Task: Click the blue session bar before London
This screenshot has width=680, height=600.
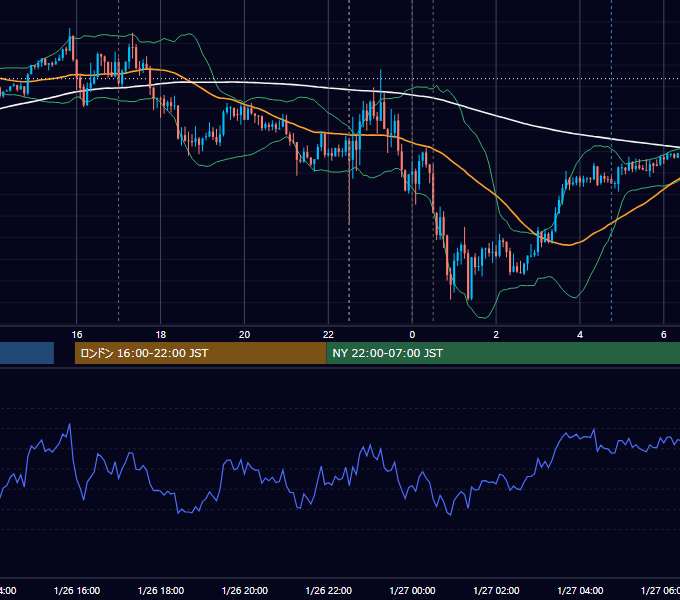Action: coord(27,353)
